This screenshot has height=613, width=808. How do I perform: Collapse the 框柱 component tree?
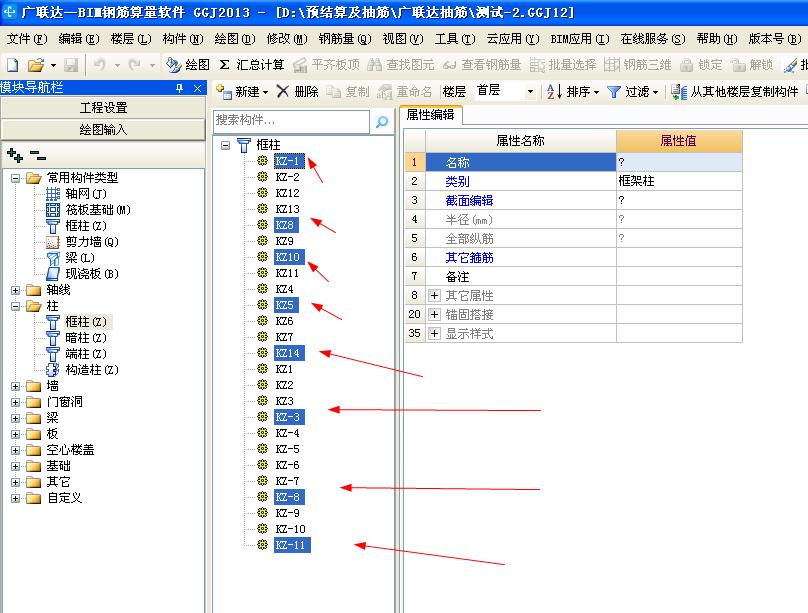(225, 145)
